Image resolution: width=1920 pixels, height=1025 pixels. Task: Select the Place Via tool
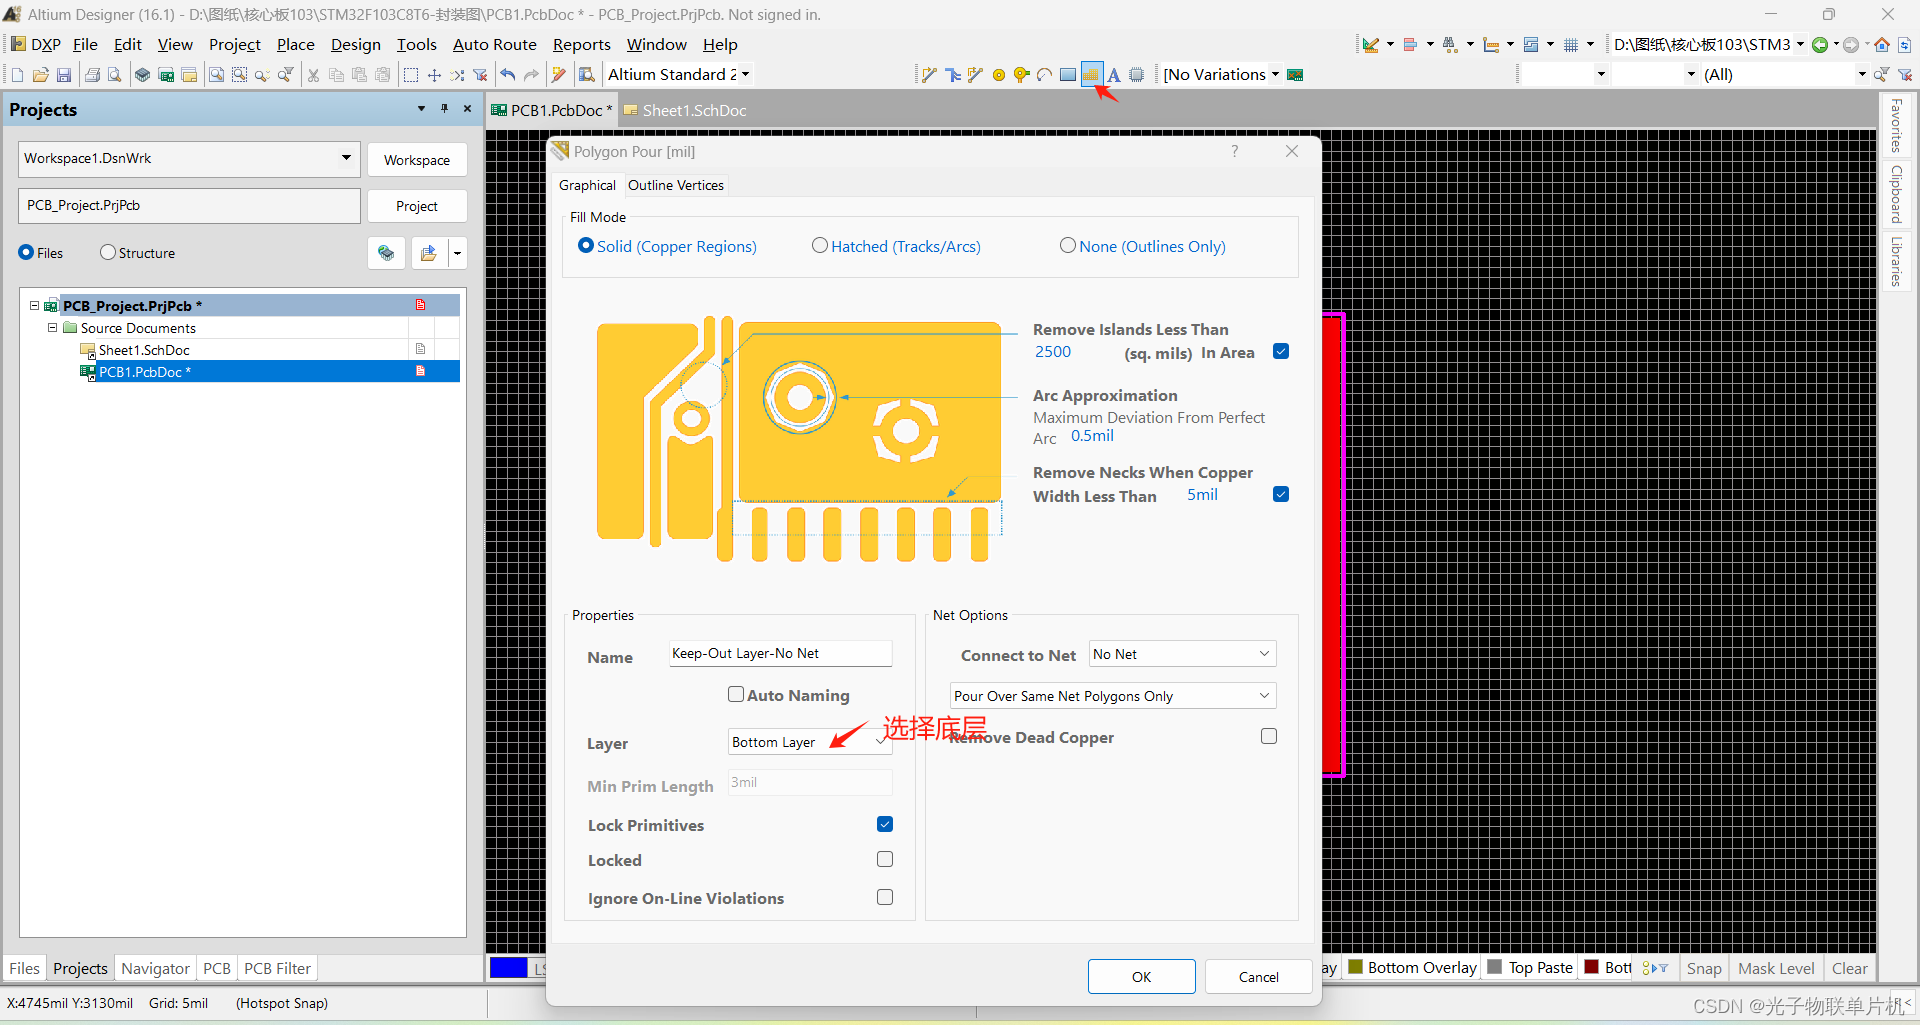pos(1021,75)
